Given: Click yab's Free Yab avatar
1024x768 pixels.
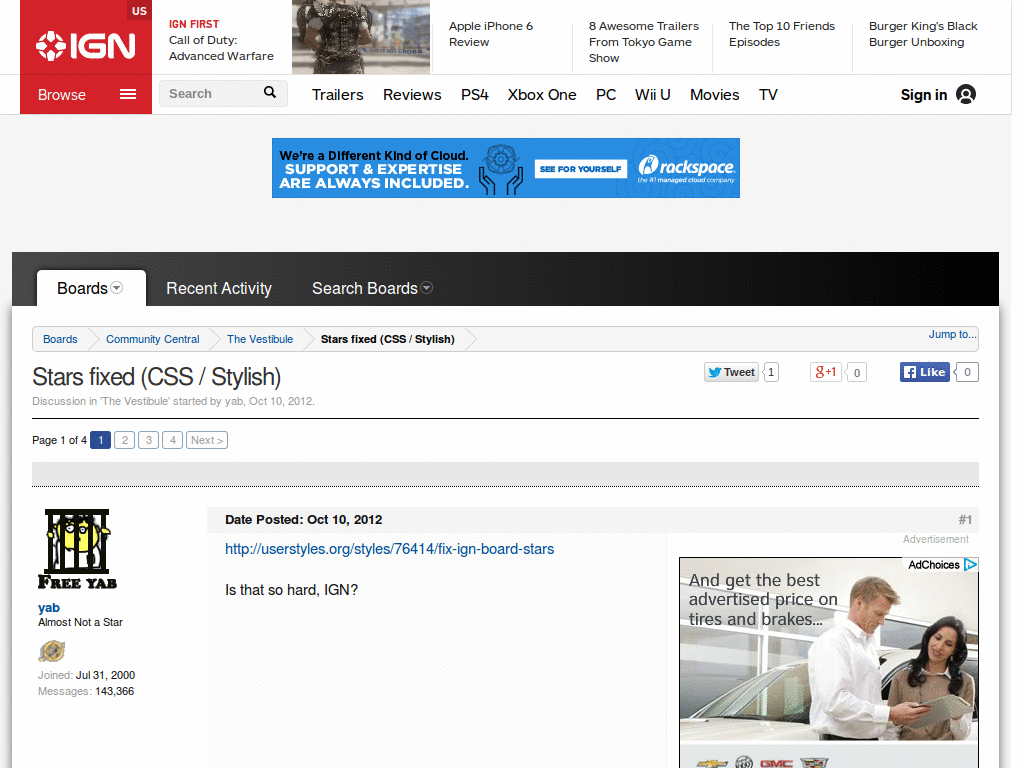Looking at the screenshot, I should point(78,549).
